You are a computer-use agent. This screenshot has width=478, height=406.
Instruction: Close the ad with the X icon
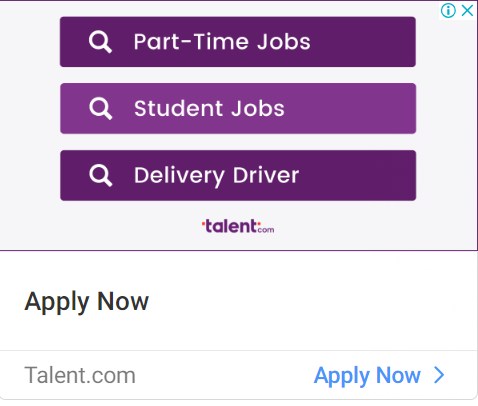[x=467, y=11]
